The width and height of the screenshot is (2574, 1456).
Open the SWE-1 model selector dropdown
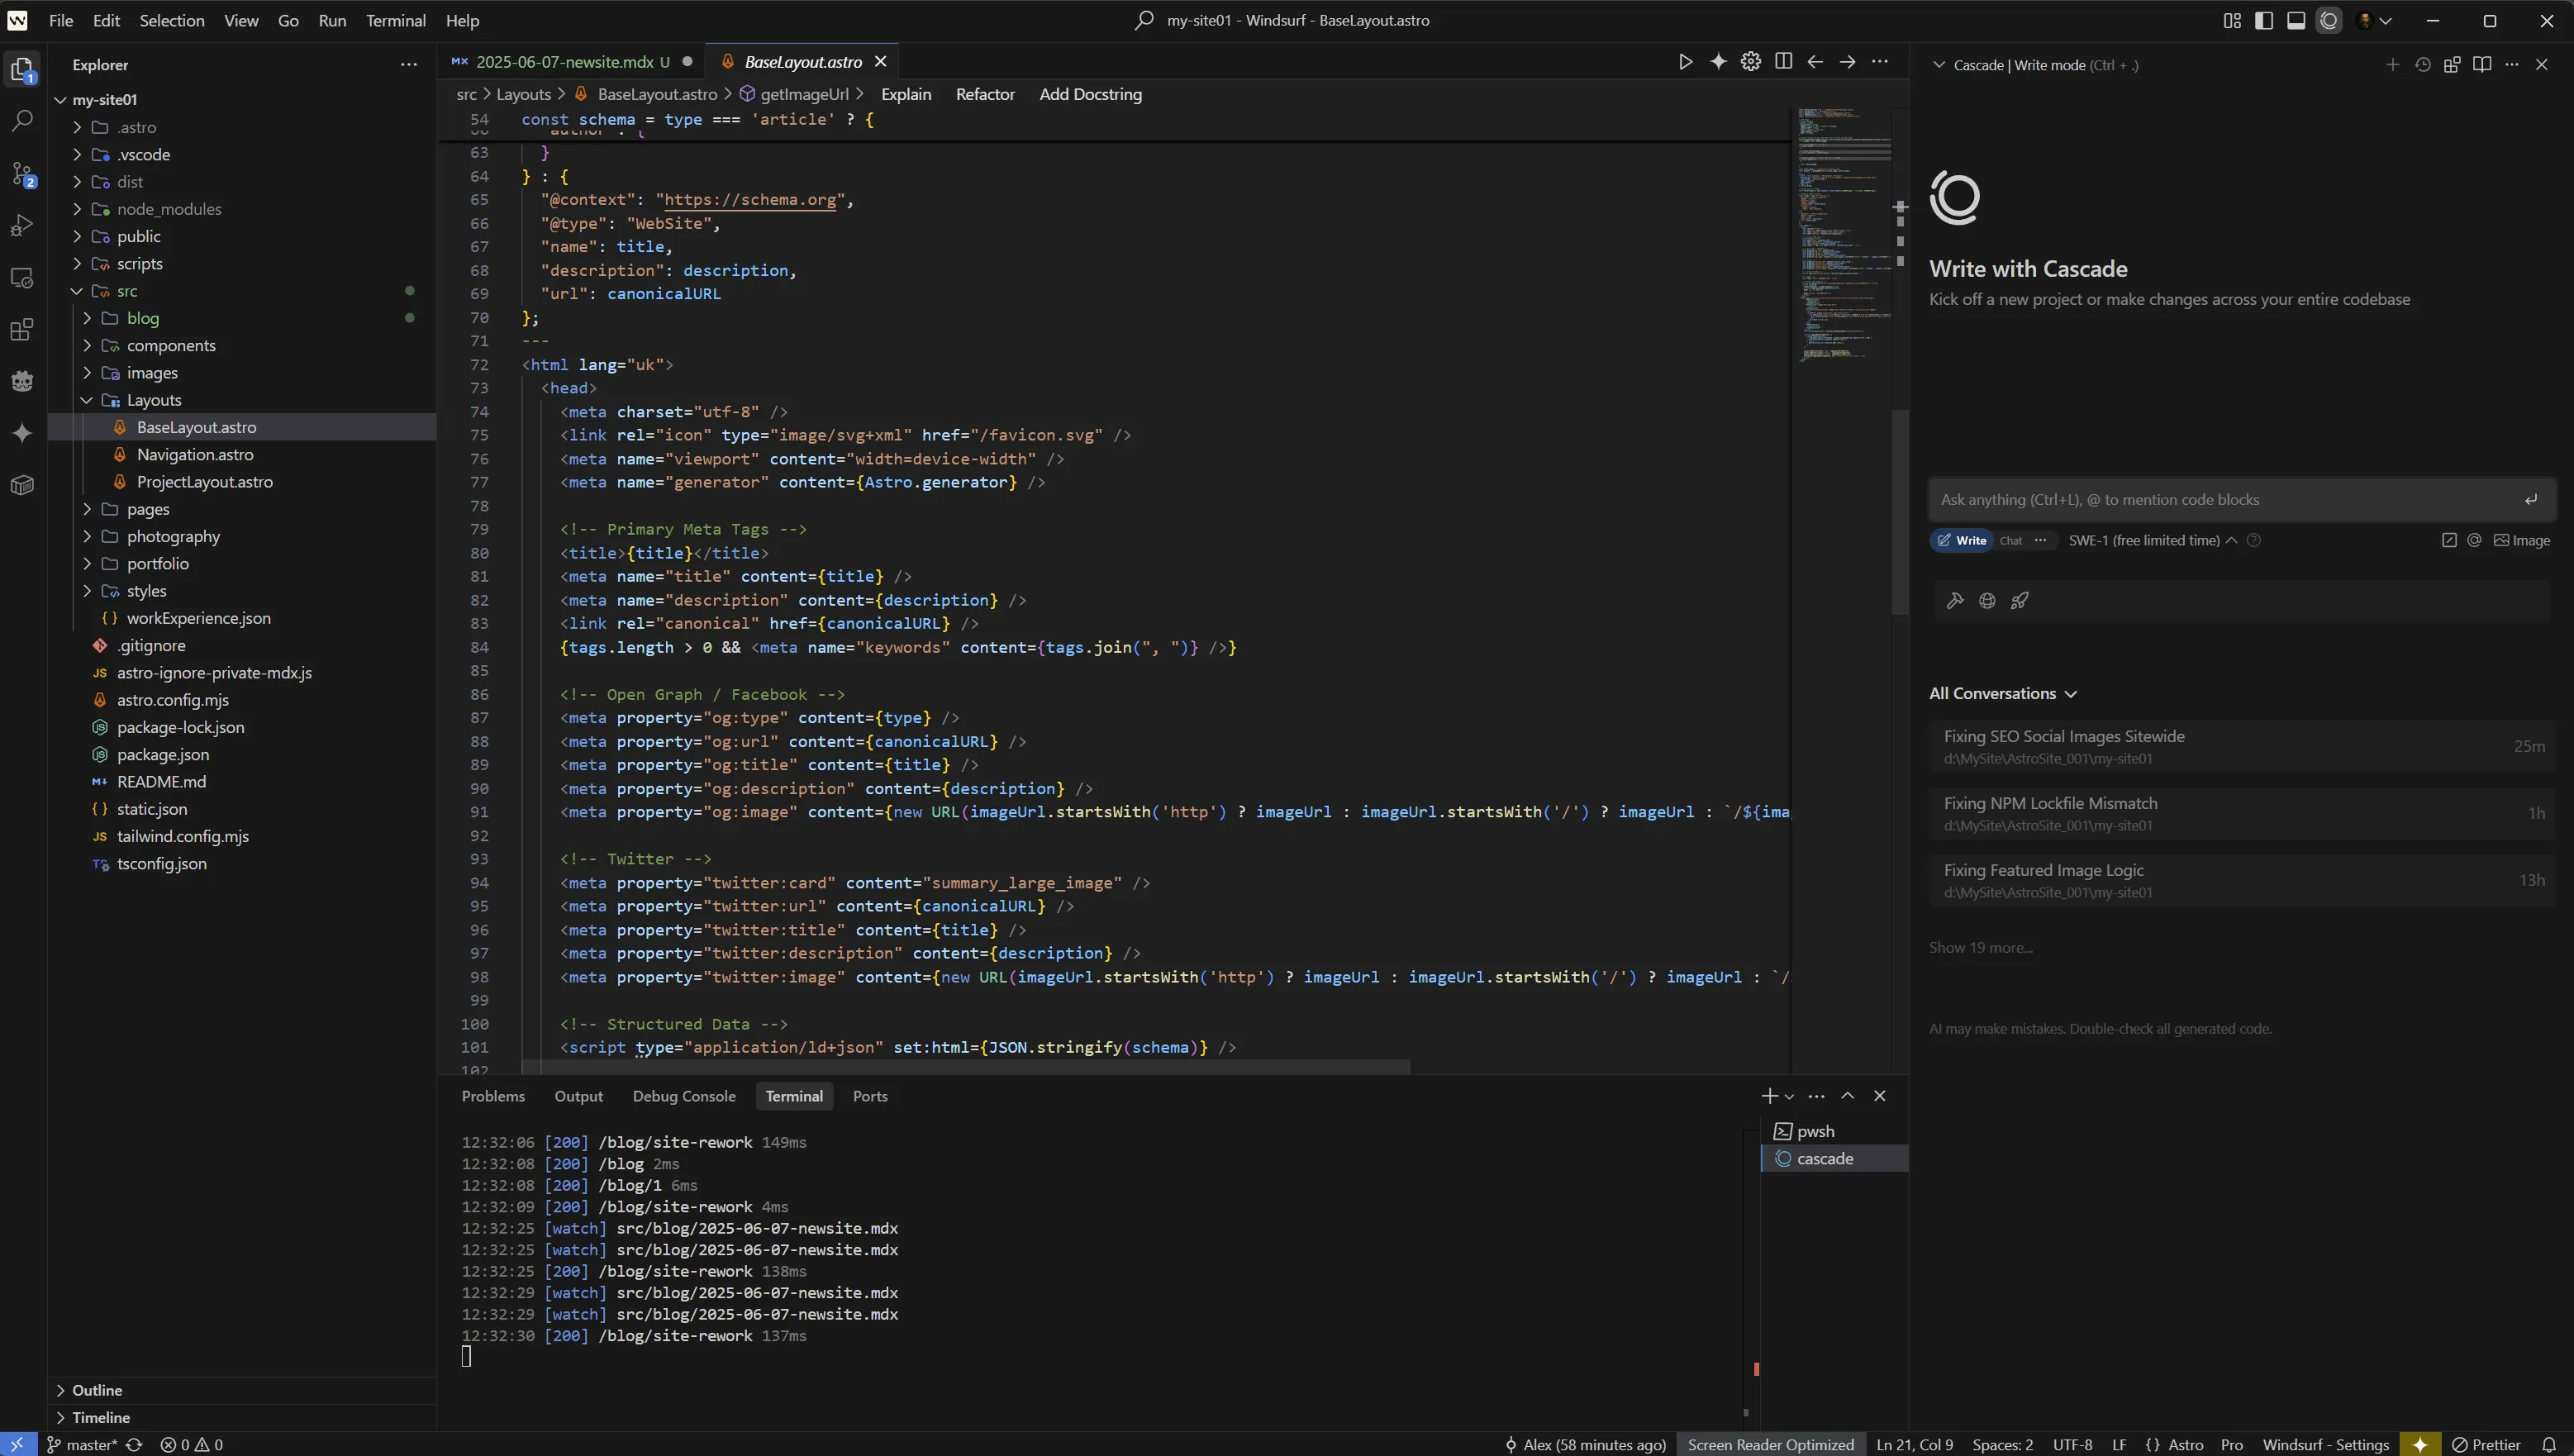coord(2152,540)
